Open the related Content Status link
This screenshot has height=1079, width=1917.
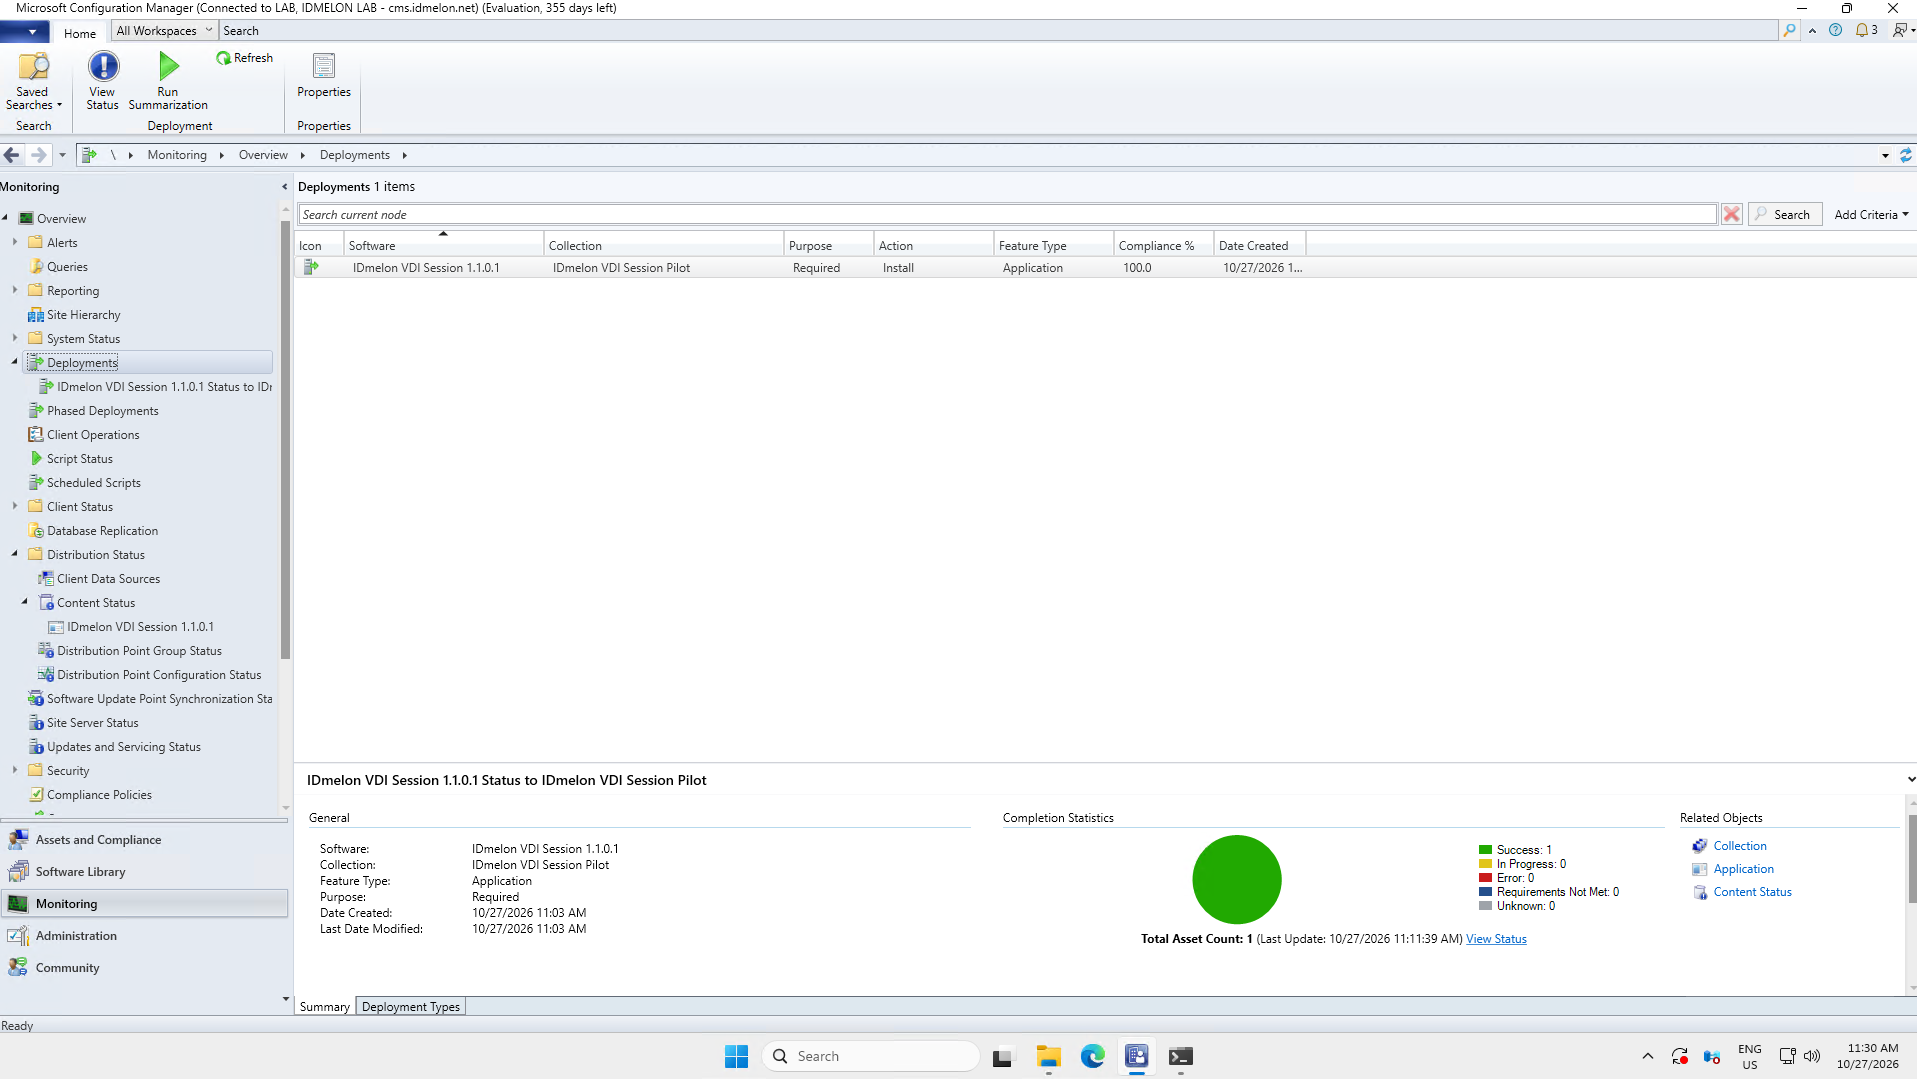(x=1752, y=892)
